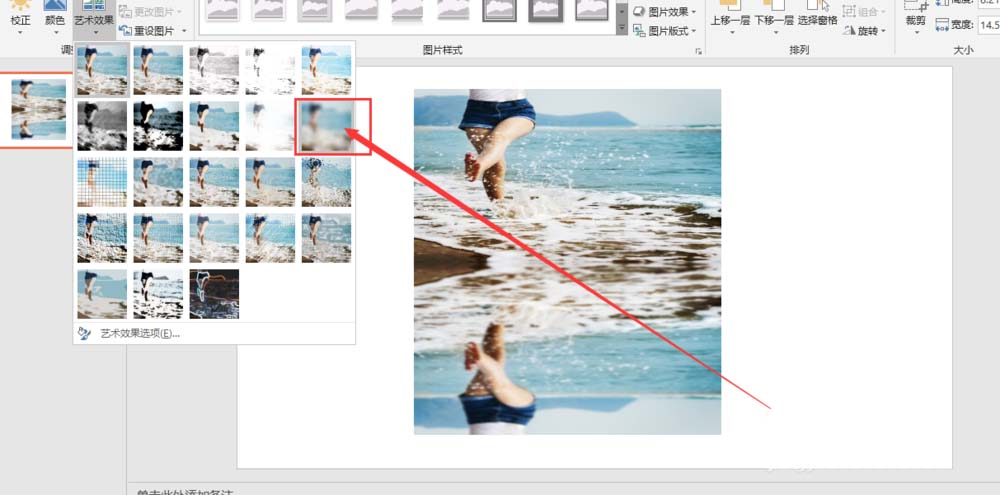Viewport: 1000px width, 495px height.
Task: Apply the Watercolor Sponge artistic effect
Action: tap(158, 182)
